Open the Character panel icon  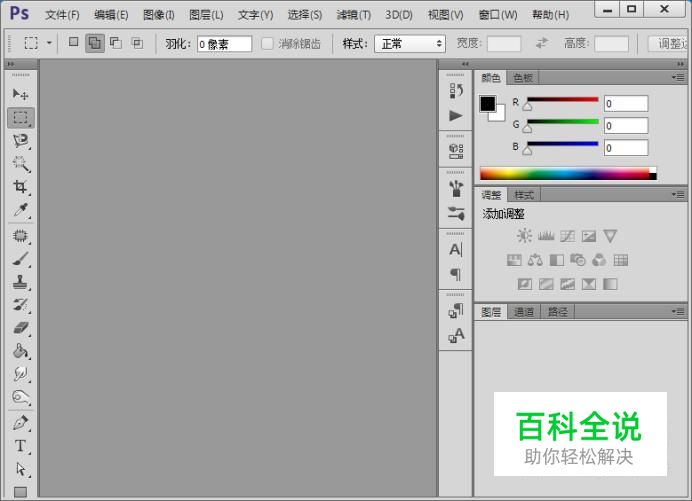455,250
